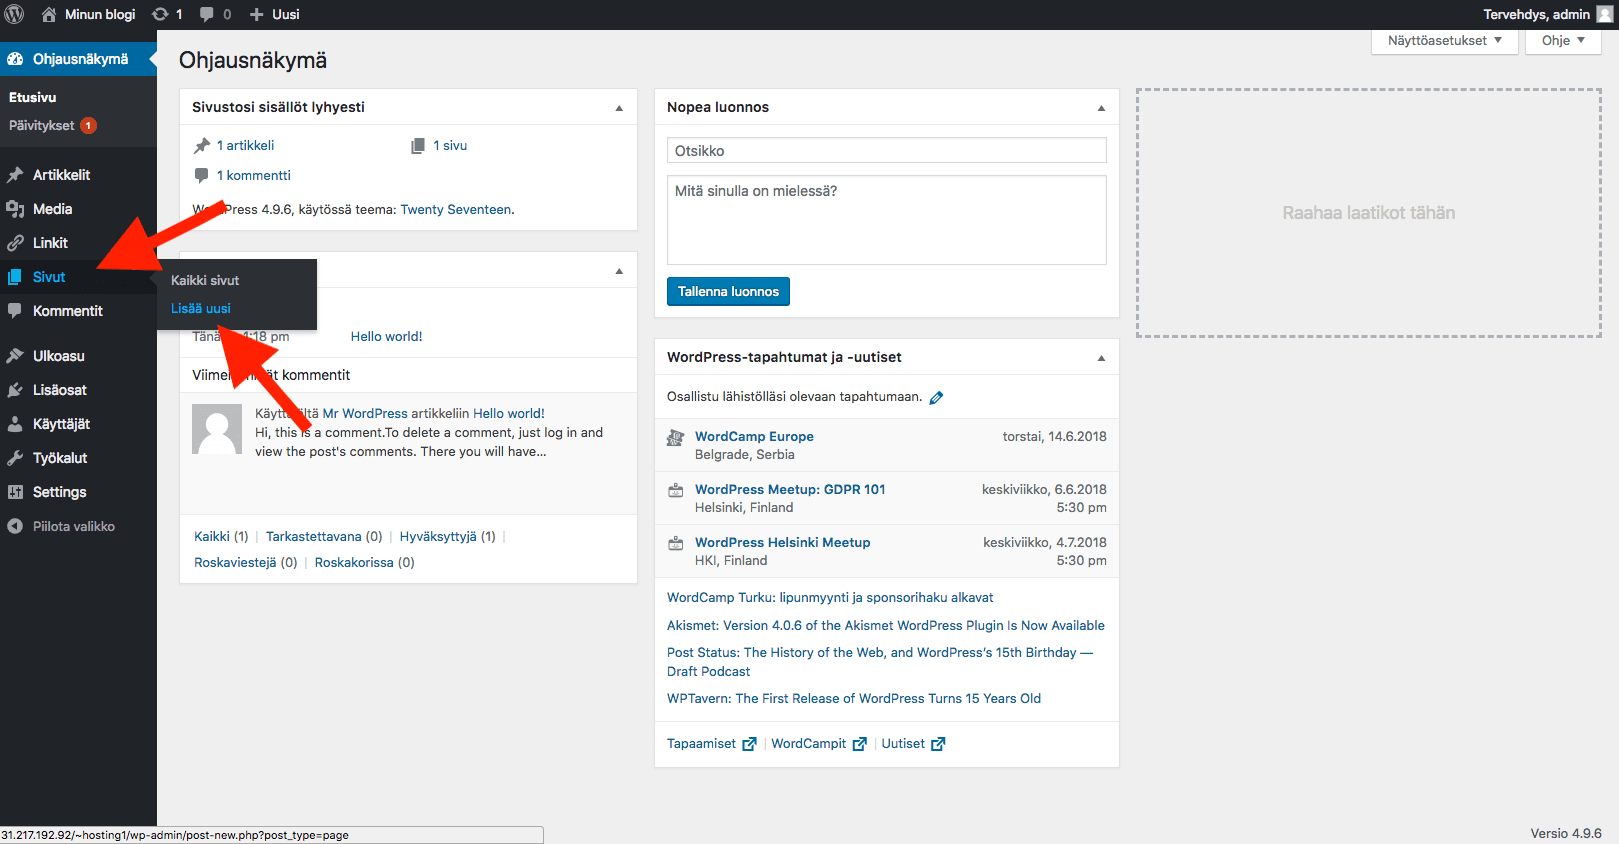
Task: Click the commenter avatar thumbnail
Action: [x=217, y=430]
